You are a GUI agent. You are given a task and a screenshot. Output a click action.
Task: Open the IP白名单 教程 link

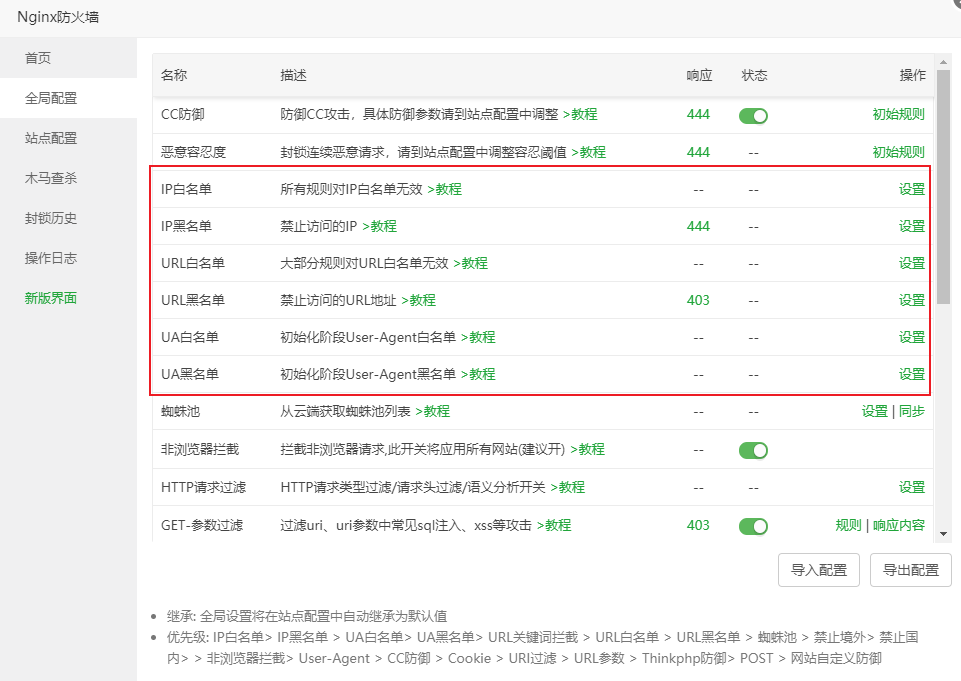point(444,189)
